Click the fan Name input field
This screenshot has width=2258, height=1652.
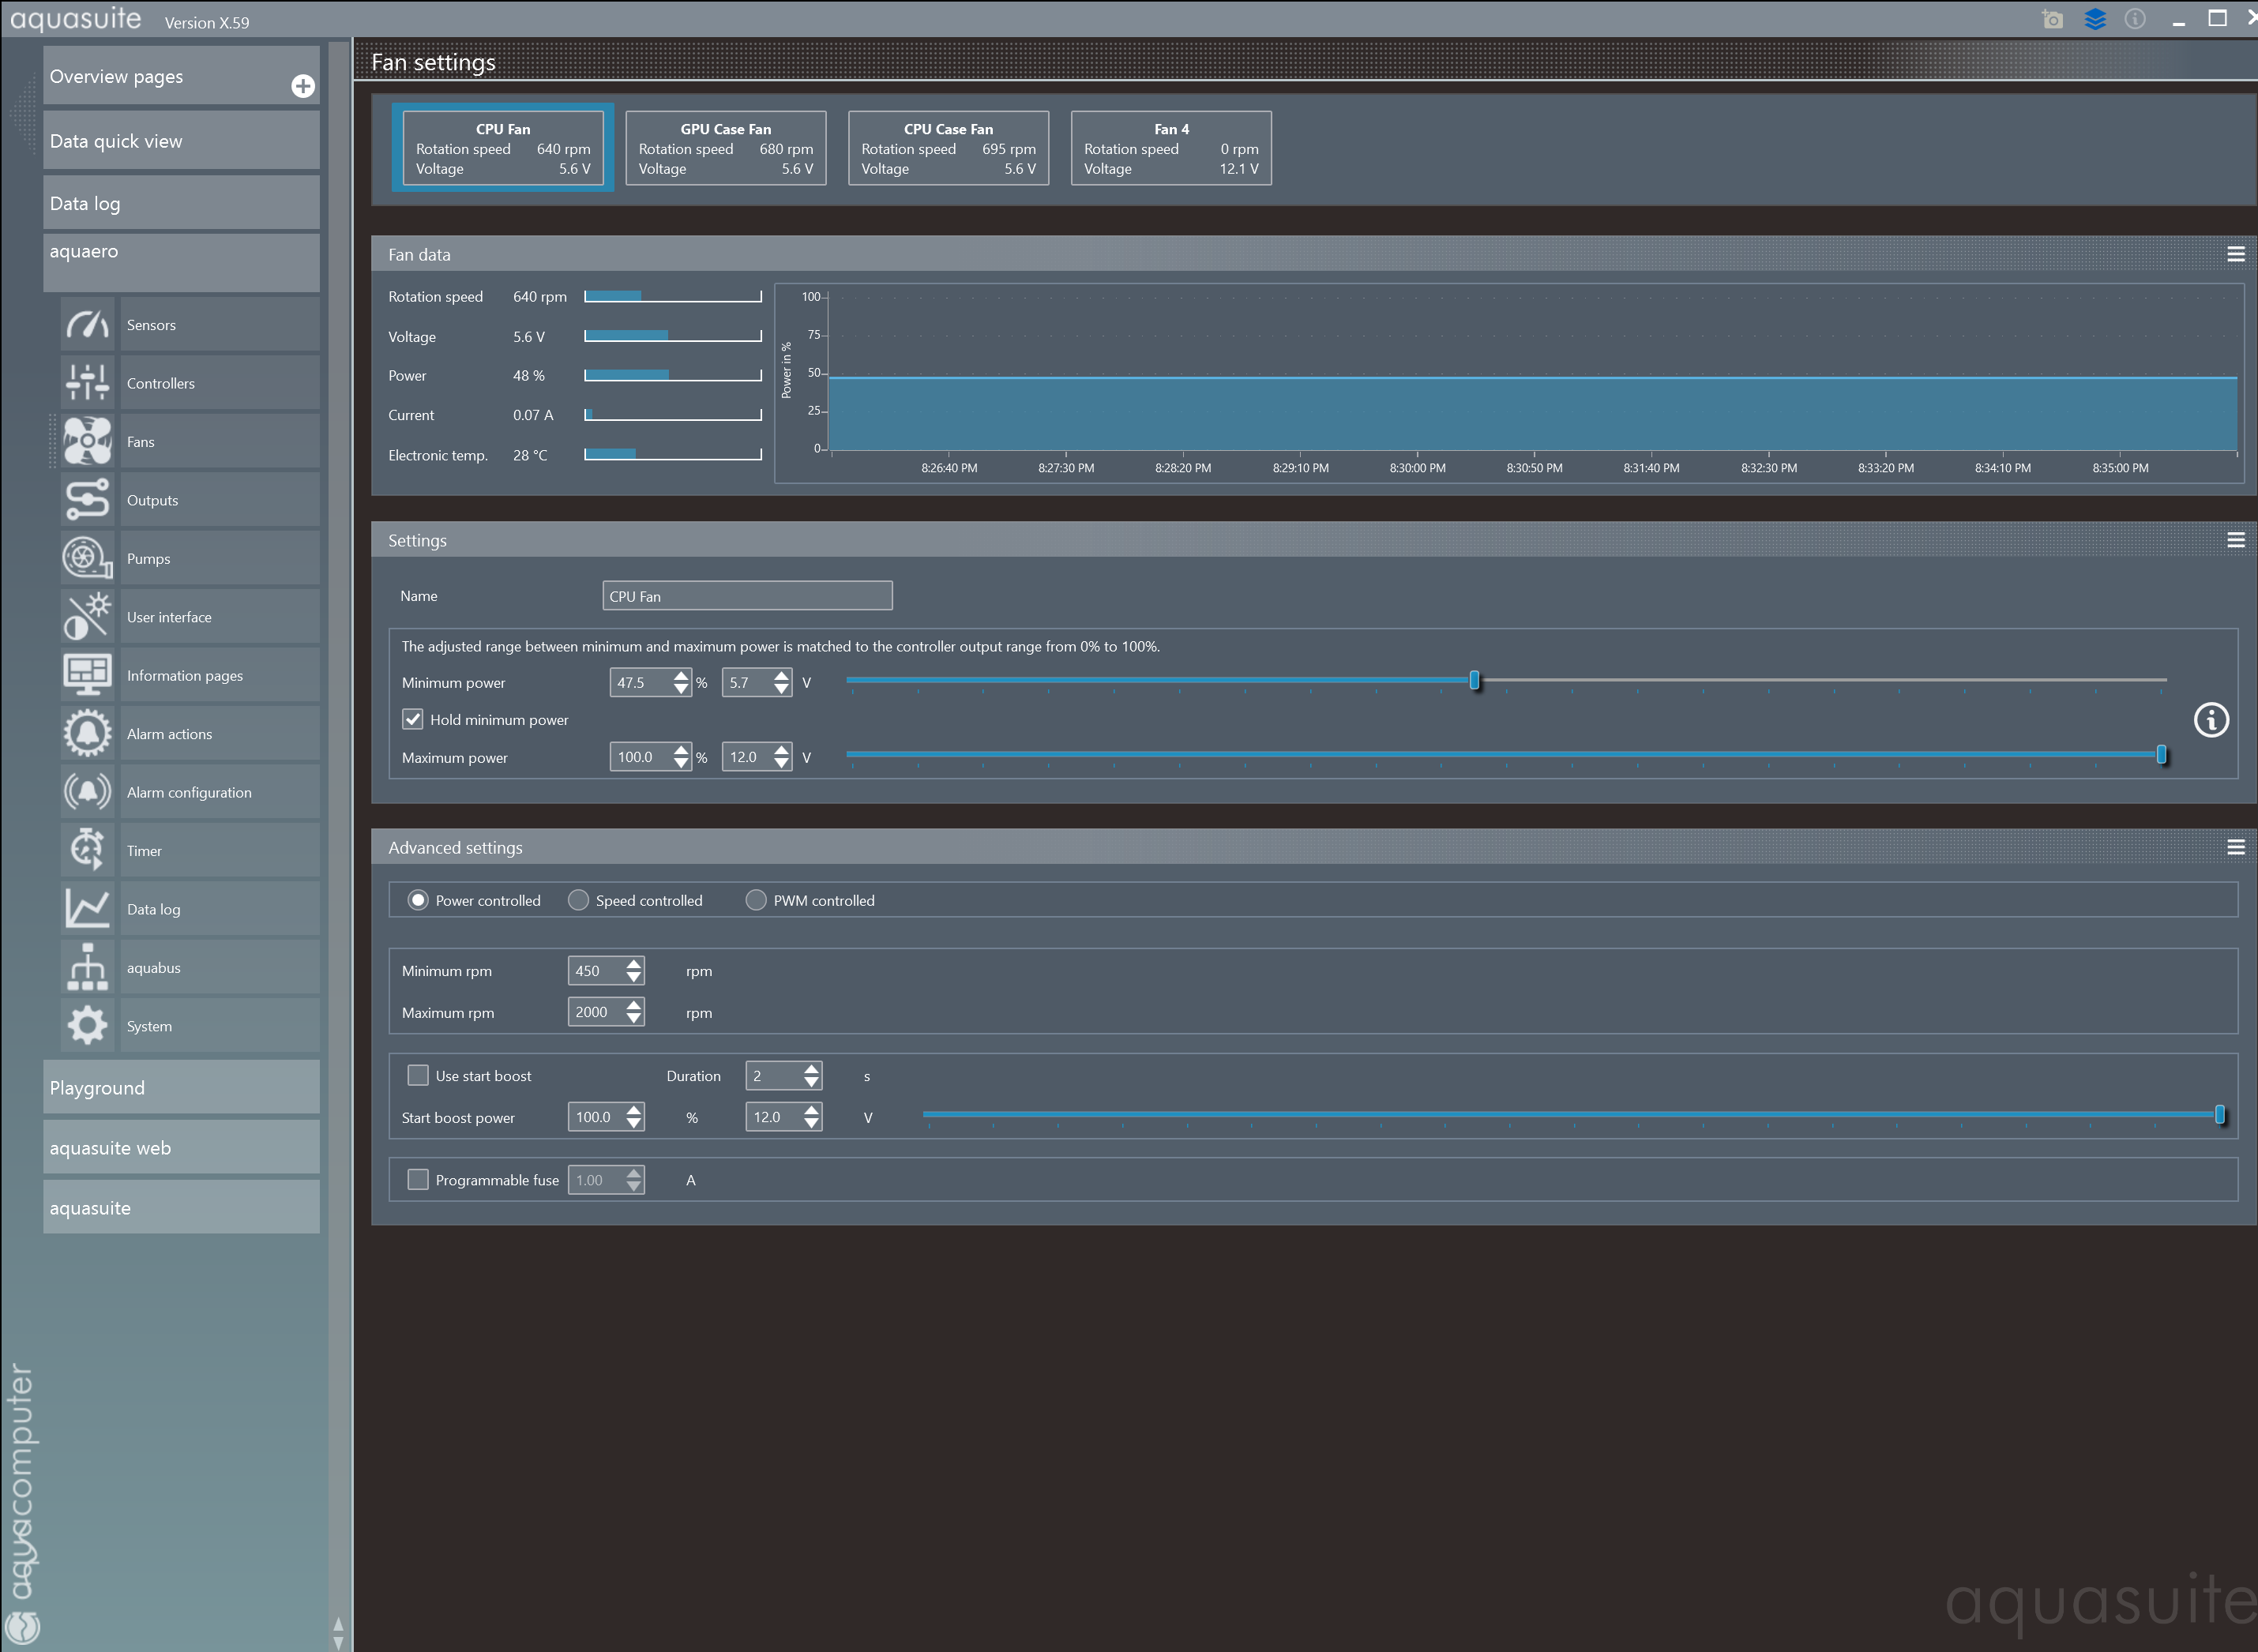coord(747,596)
